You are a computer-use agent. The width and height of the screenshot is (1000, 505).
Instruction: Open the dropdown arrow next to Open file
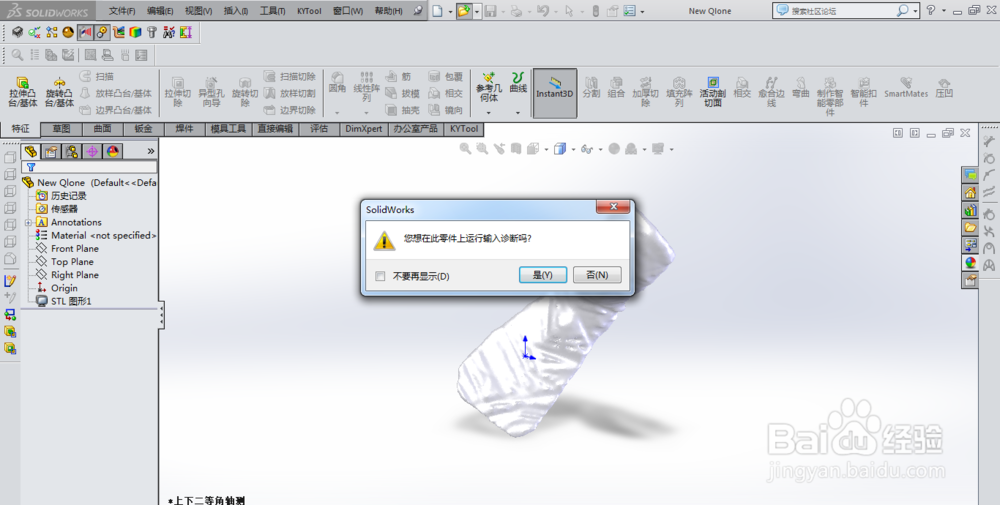[x=476, y=11]
